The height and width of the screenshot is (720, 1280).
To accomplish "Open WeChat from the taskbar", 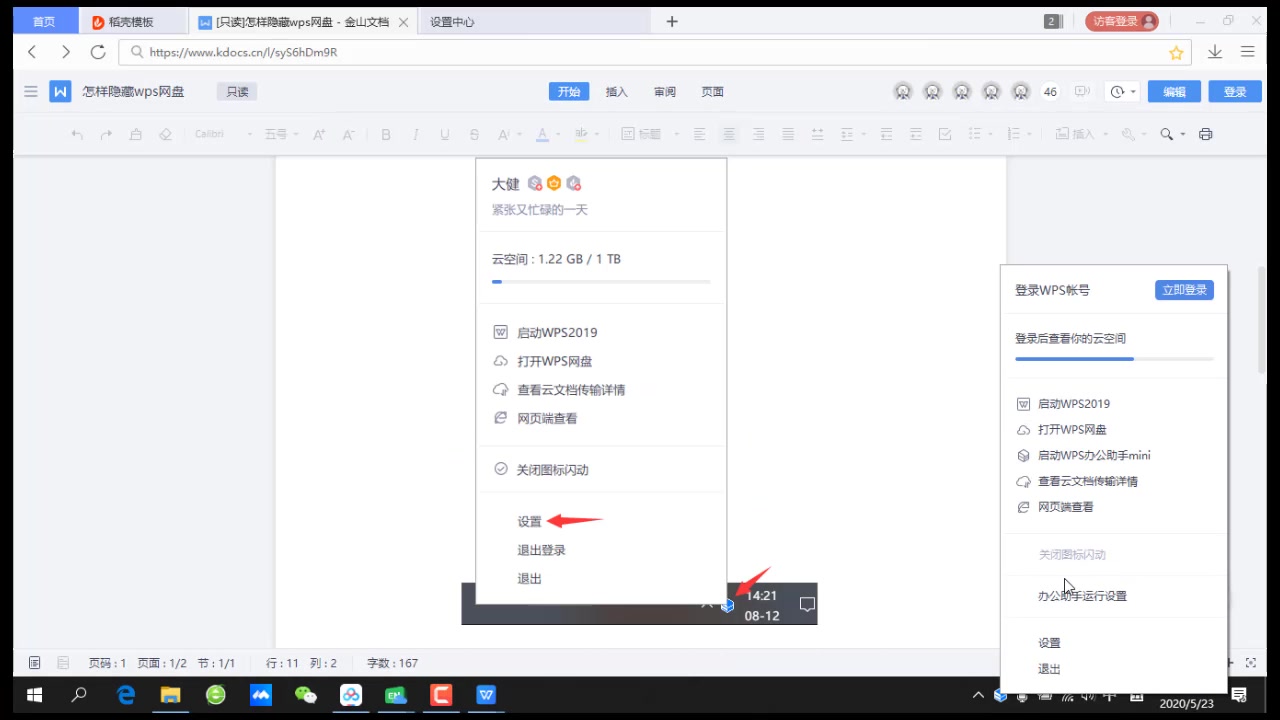I will (305, 695).
